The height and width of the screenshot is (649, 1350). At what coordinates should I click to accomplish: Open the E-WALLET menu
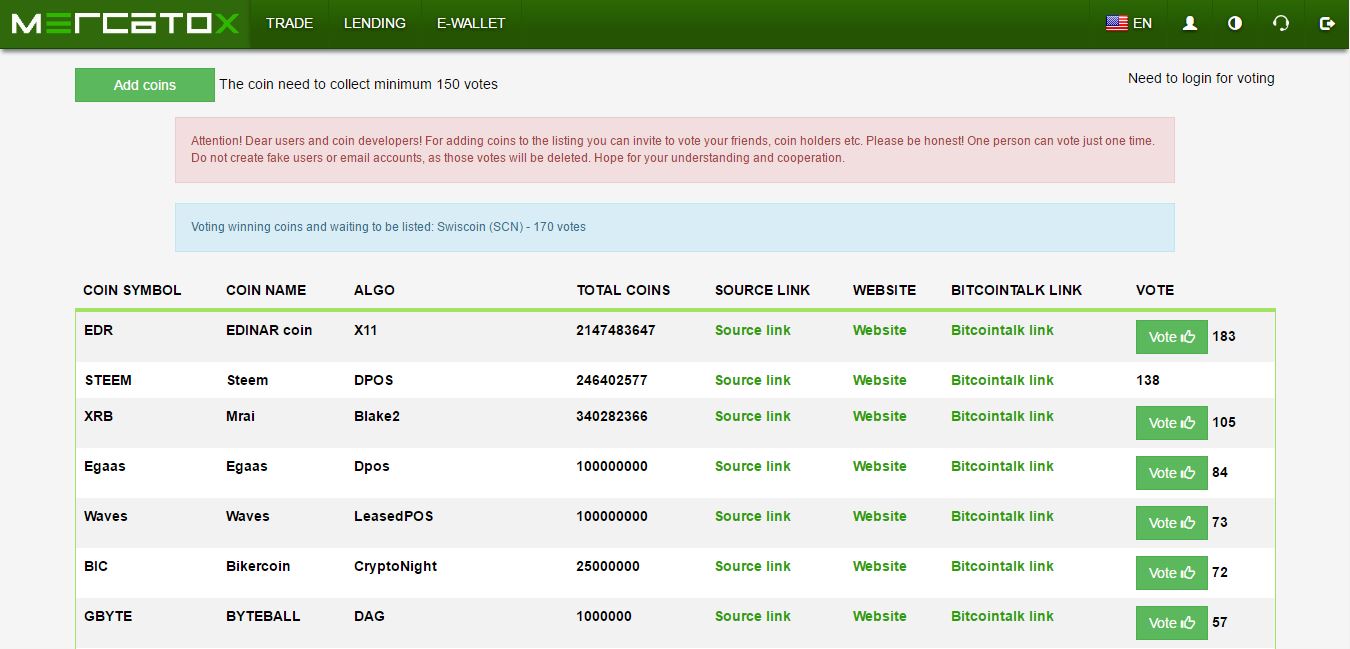[471, 23]
